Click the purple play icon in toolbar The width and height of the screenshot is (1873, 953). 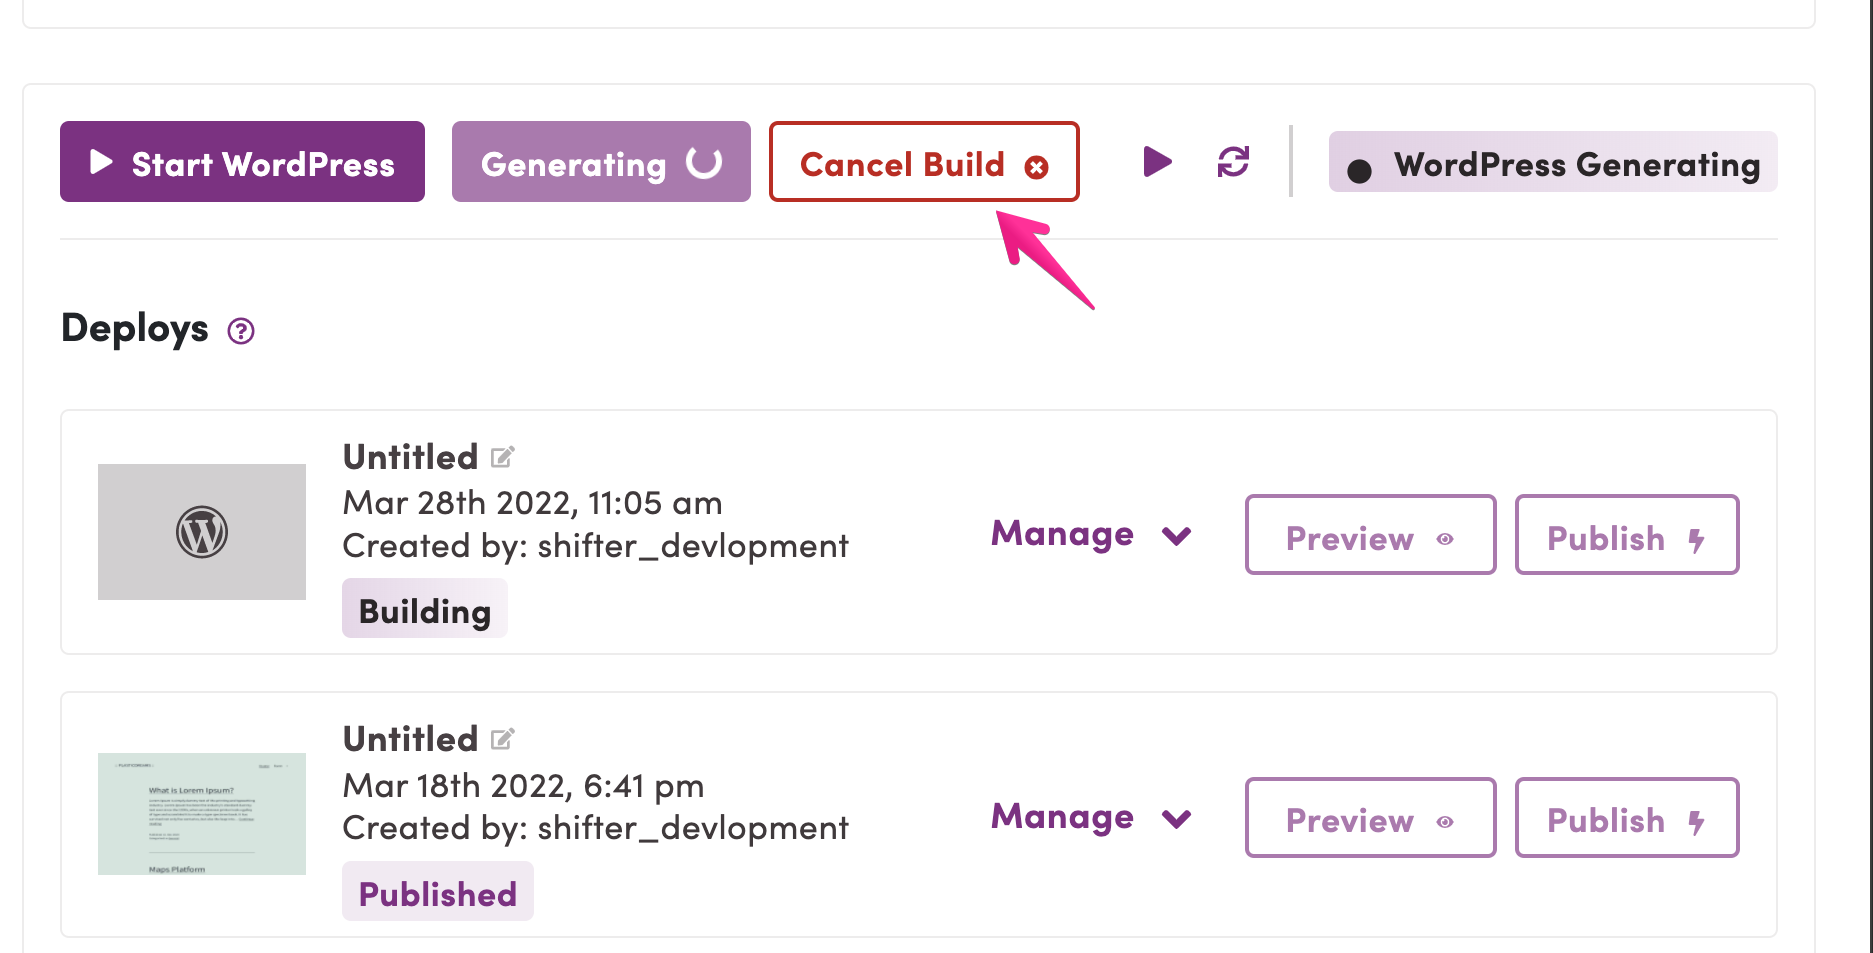pos(1157,161)
